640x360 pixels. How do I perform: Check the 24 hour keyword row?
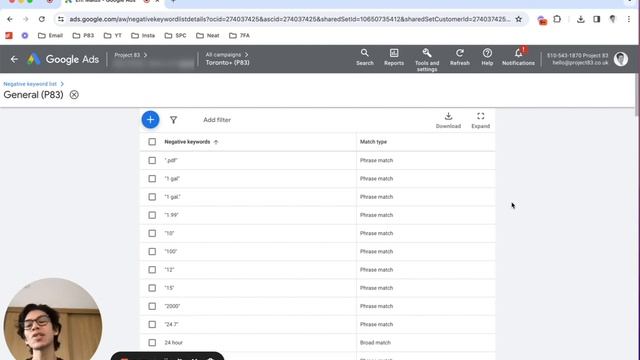(x=152, y=343)
